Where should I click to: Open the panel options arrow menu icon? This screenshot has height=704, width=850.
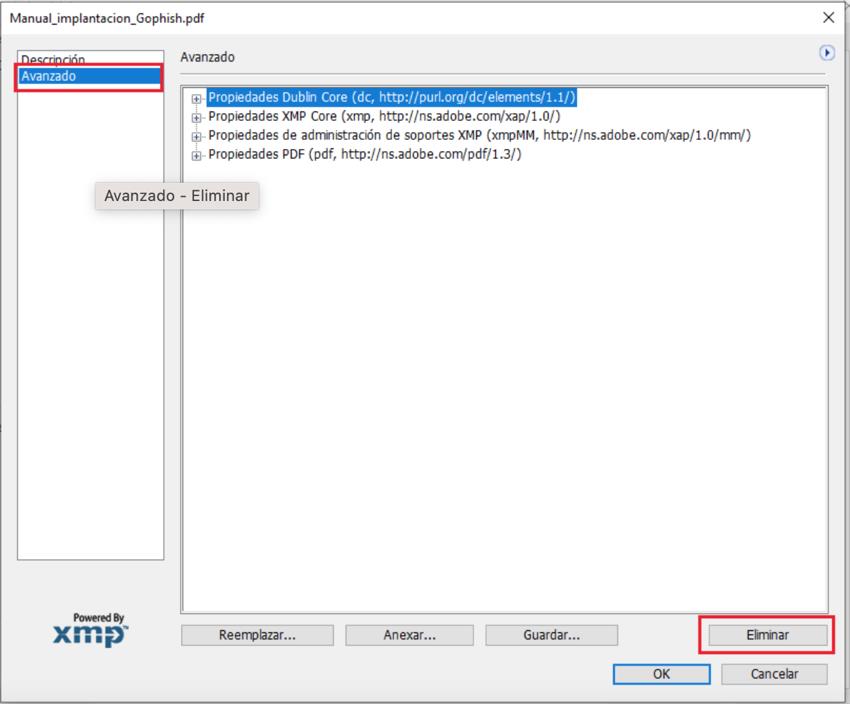pos(826,53)
